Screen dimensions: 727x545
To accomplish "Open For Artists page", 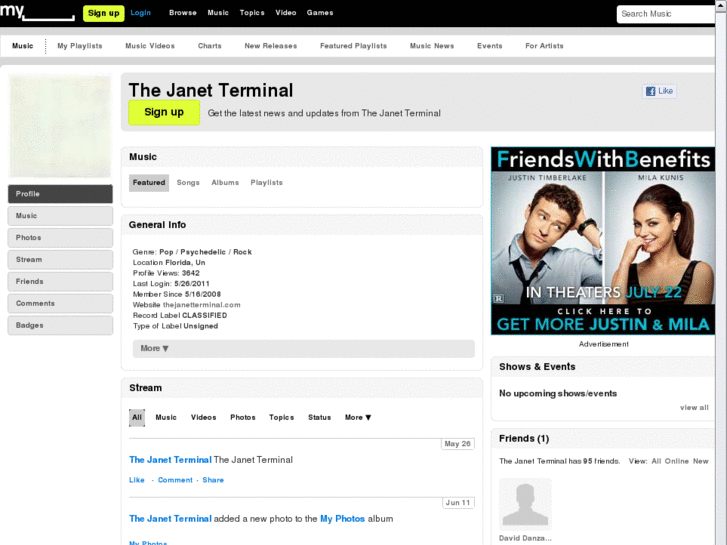I will click(544, 46).
